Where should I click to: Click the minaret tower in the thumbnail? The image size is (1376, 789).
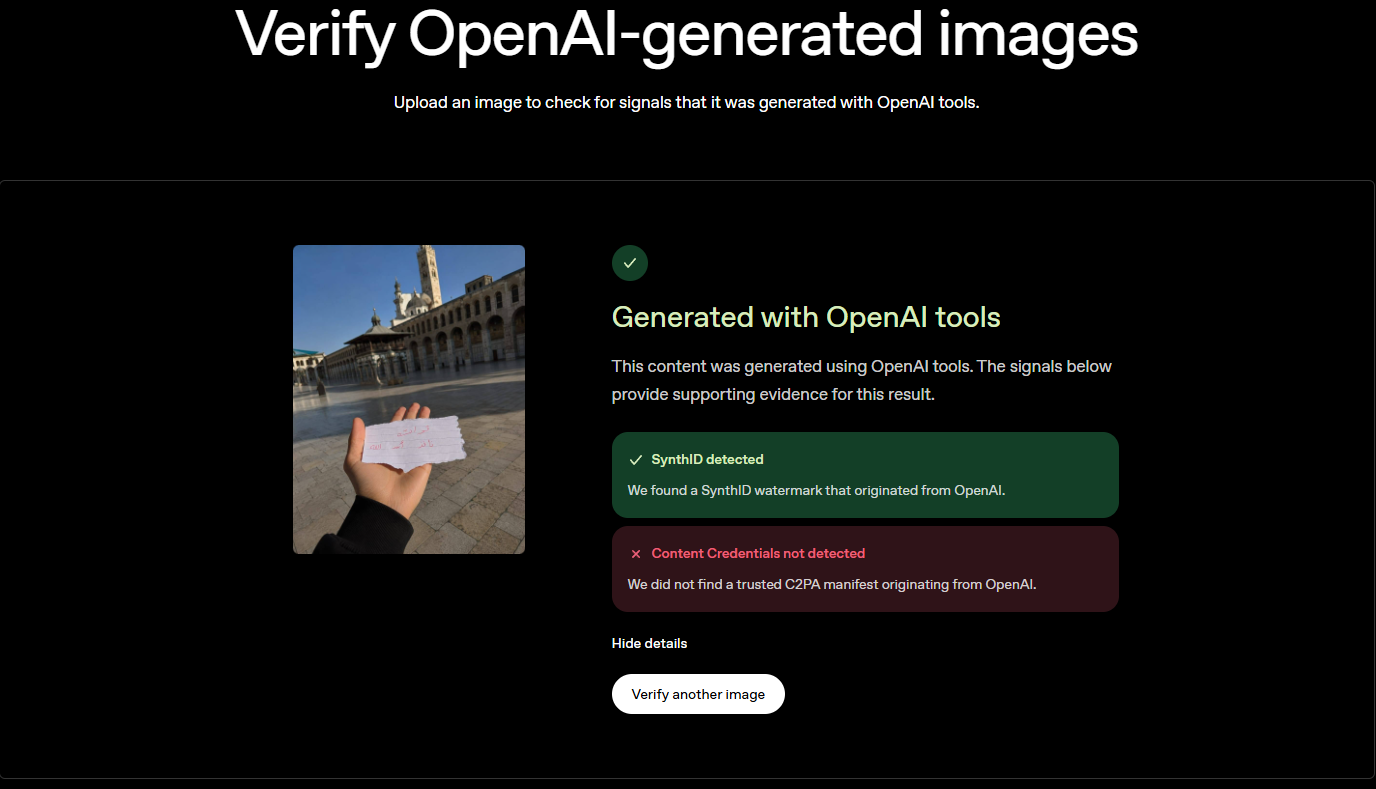(x=429, y=275)
